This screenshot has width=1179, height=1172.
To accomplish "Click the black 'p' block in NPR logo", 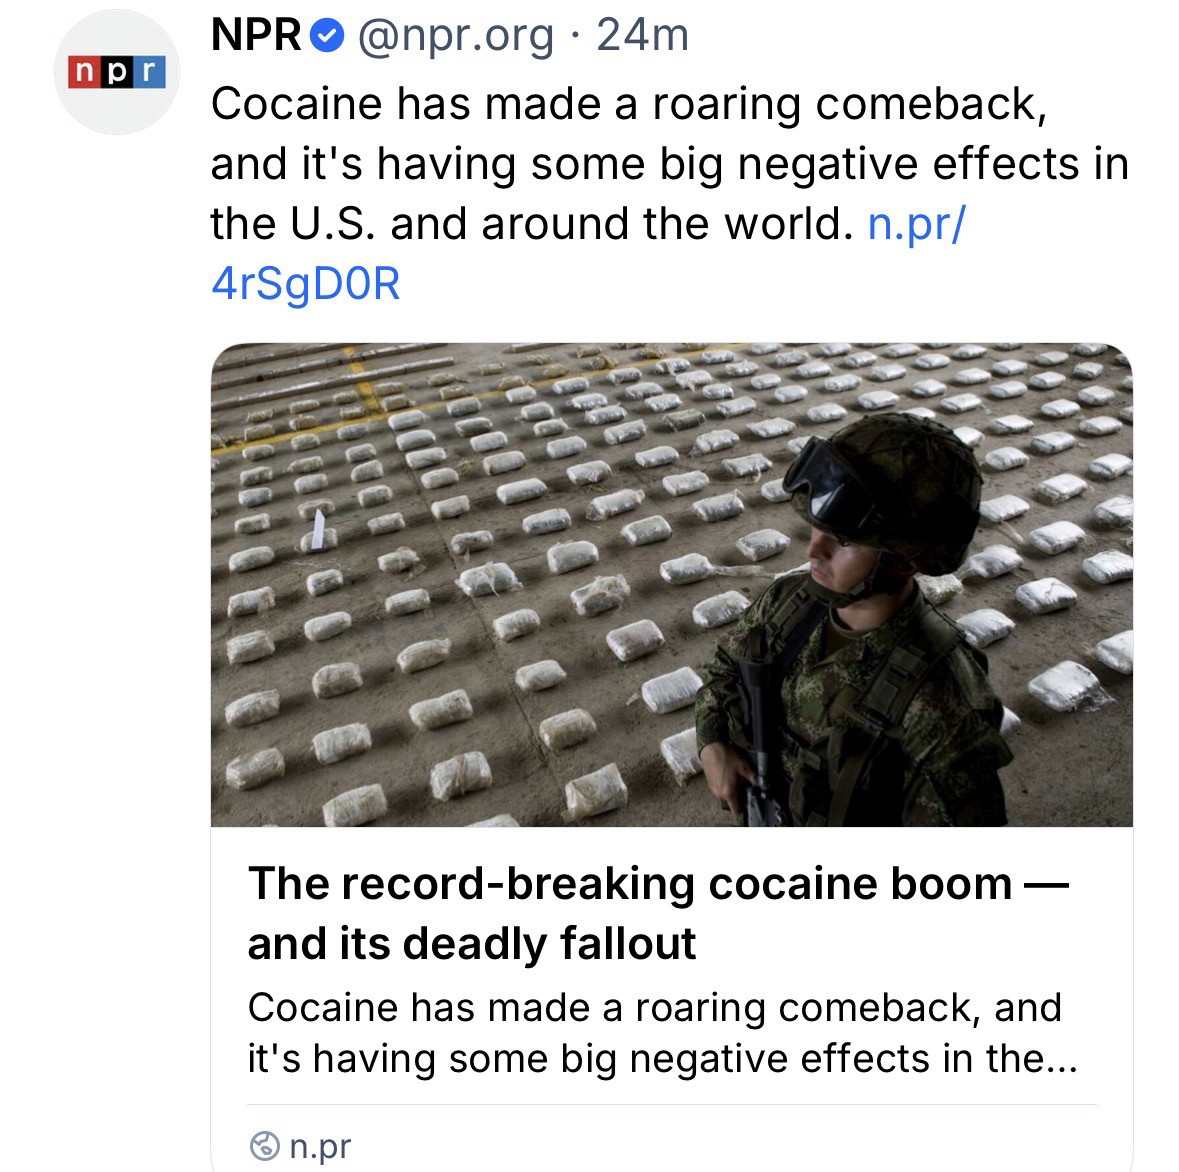I will (116, 72).
